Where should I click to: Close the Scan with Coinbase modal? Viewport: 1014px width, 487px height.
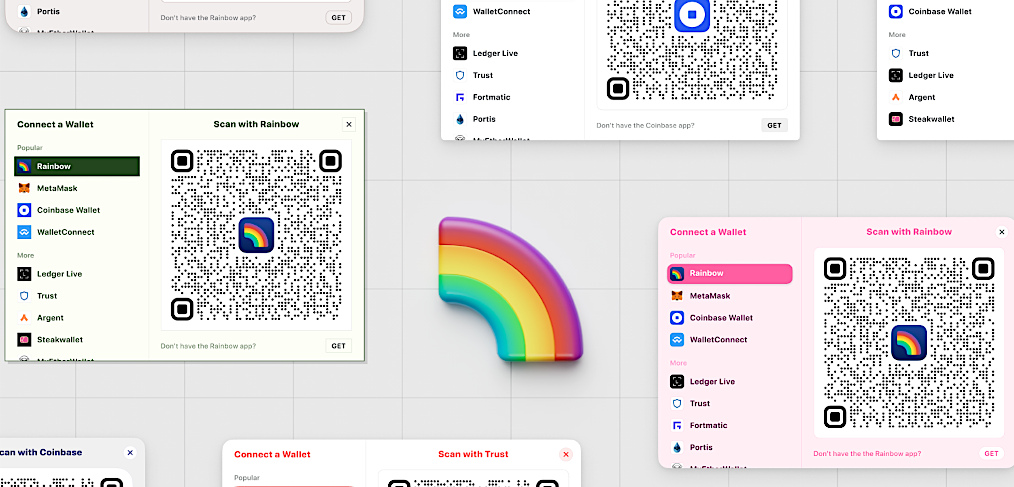(x=130, y=453)
